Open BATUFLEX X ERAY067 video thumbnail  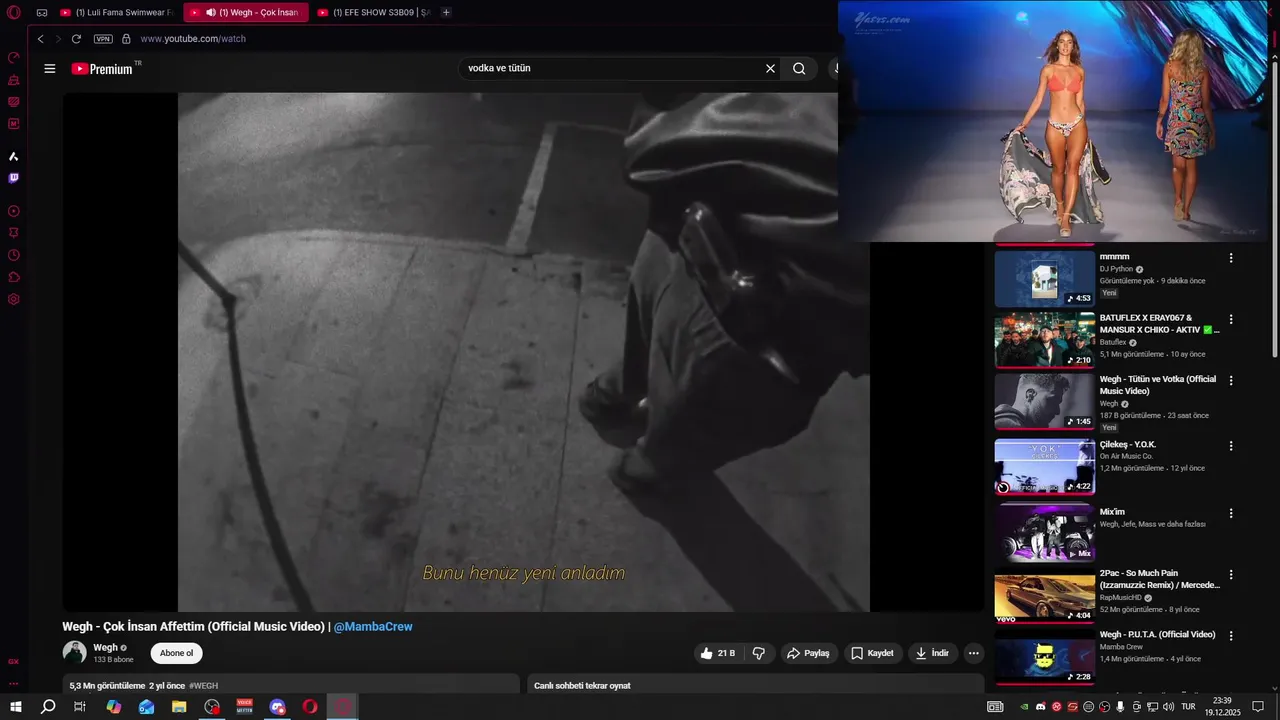[x=1044, y=340]
